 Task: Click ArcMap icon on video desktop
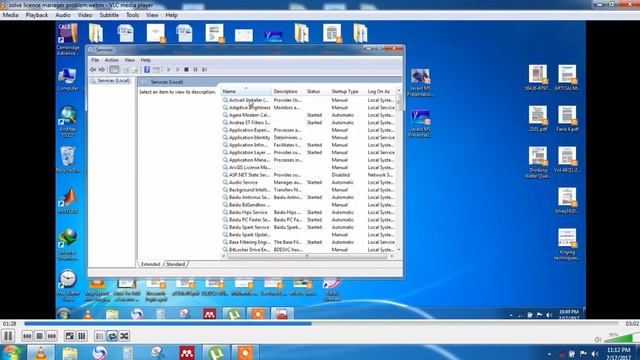pyautogui.click(x=68, y=121)
